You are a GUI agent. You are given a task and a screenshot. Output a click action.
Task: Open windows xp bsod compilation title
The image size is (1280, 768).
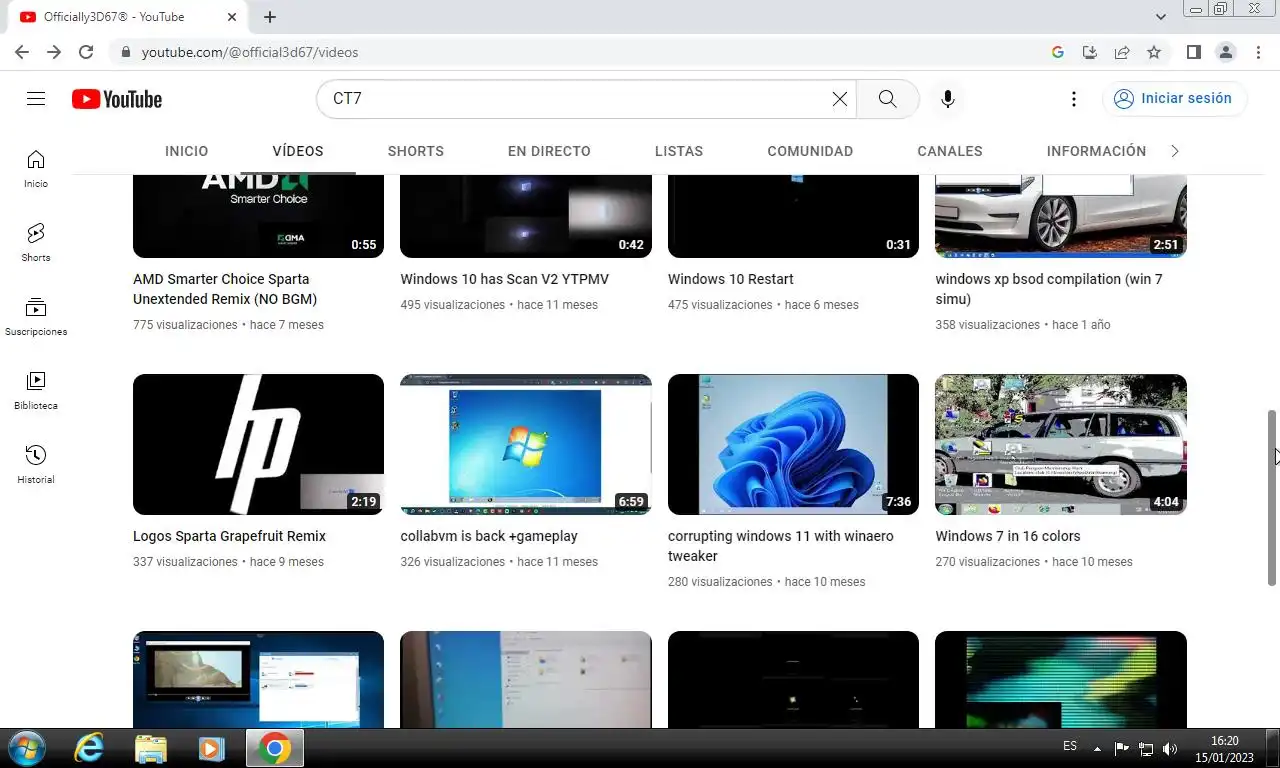point(1049,289)
